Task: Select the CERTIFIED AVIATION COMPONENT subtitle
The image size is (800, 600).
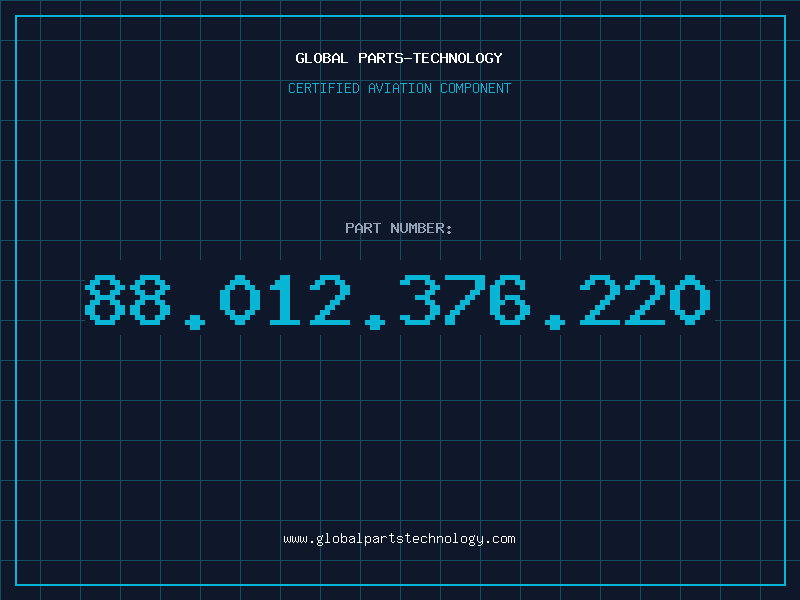Action: click(x=399, y=88)
